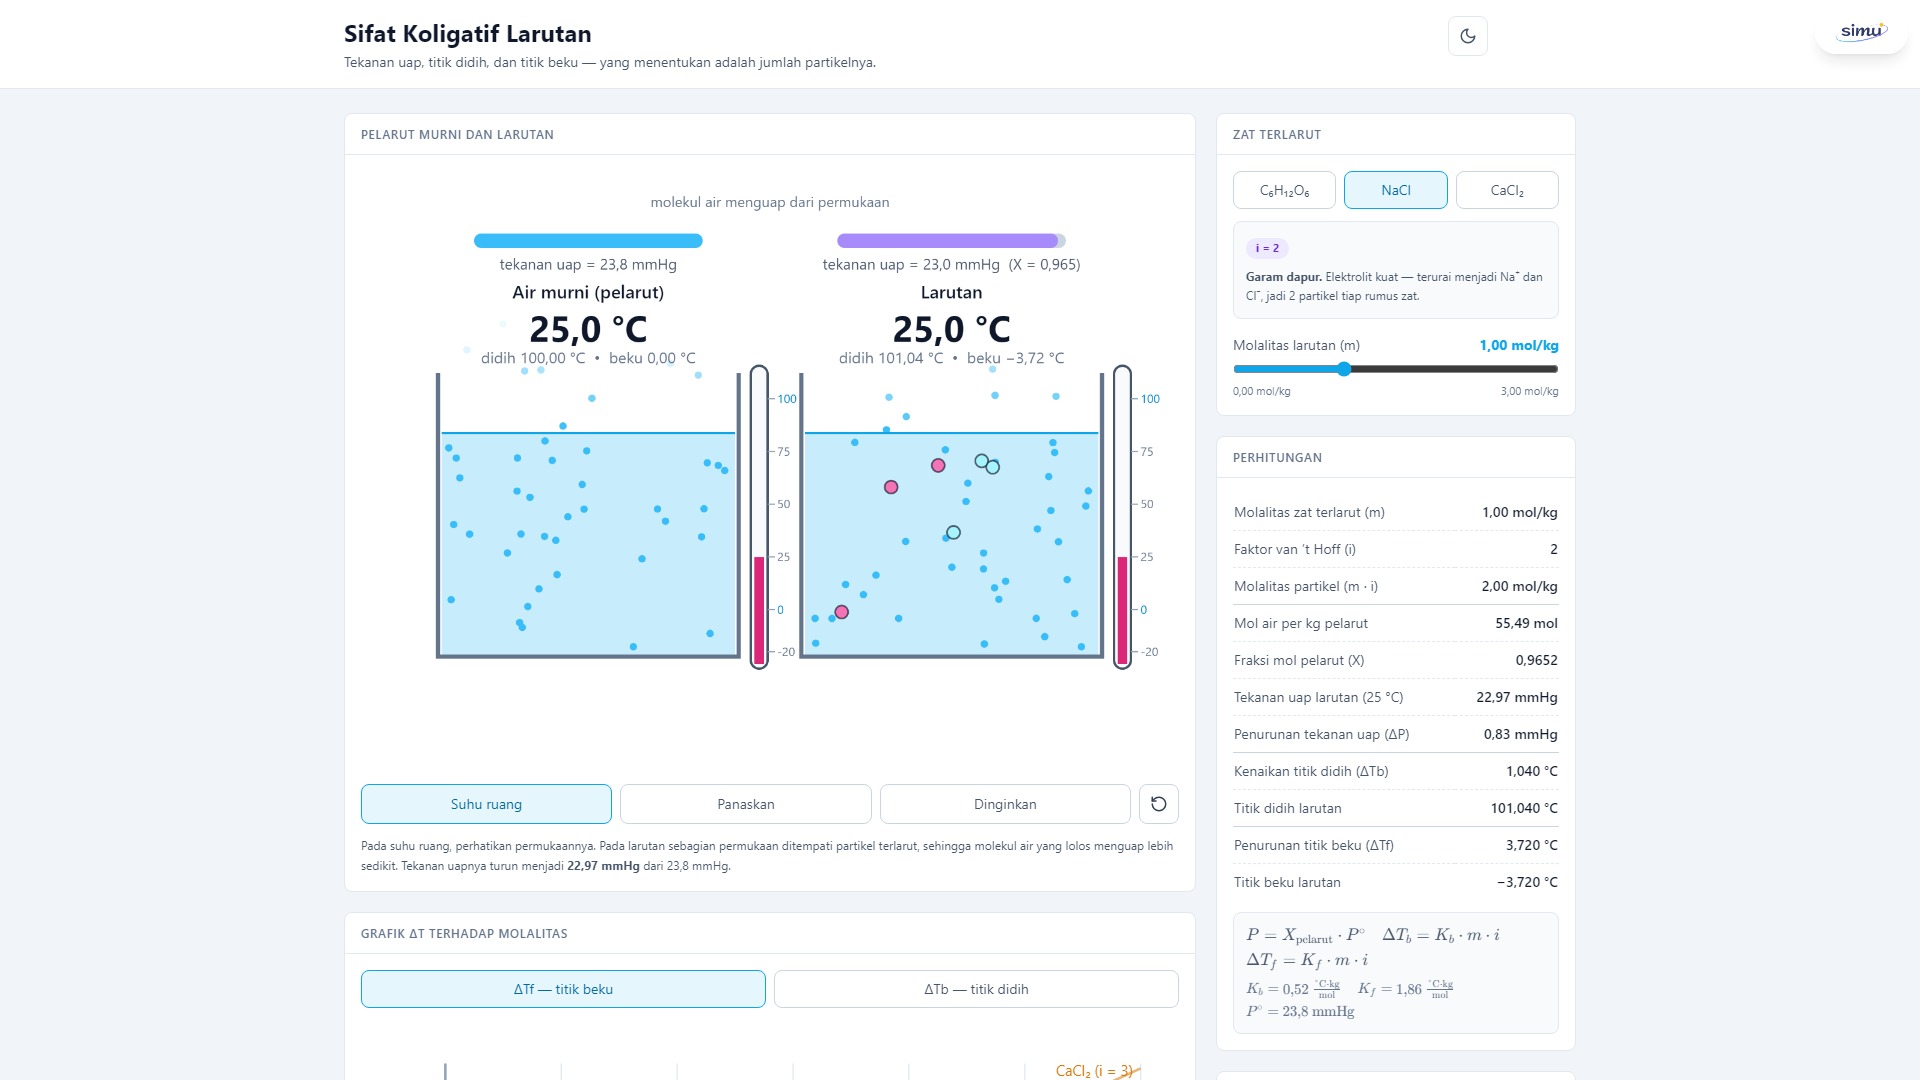Click the Panaskan button to heat

746,804
